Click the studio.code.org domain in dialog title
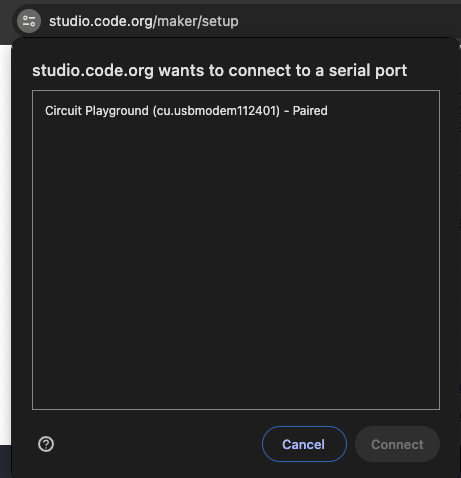The width and height of the screenshot is (461, 478). click(x=93, y=71)
